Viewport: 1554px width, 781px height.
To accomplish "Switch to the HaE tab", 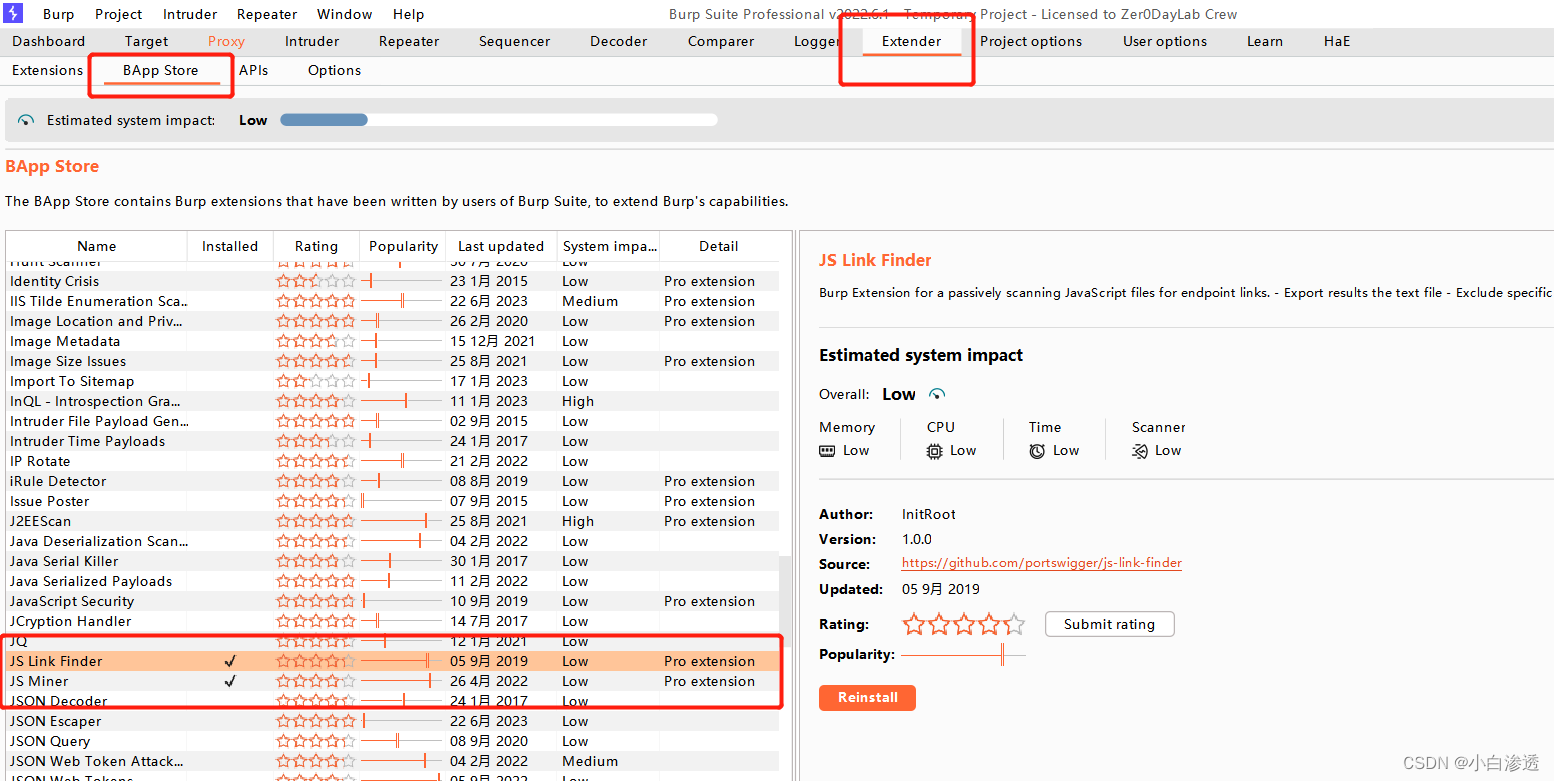I will pyautogui.click(x=1337, y=41).
